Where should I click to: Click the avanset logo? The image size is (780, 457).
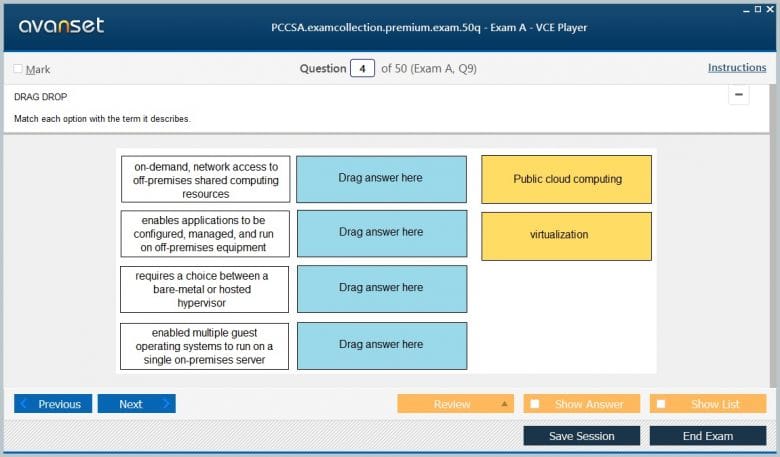point(61,25)
